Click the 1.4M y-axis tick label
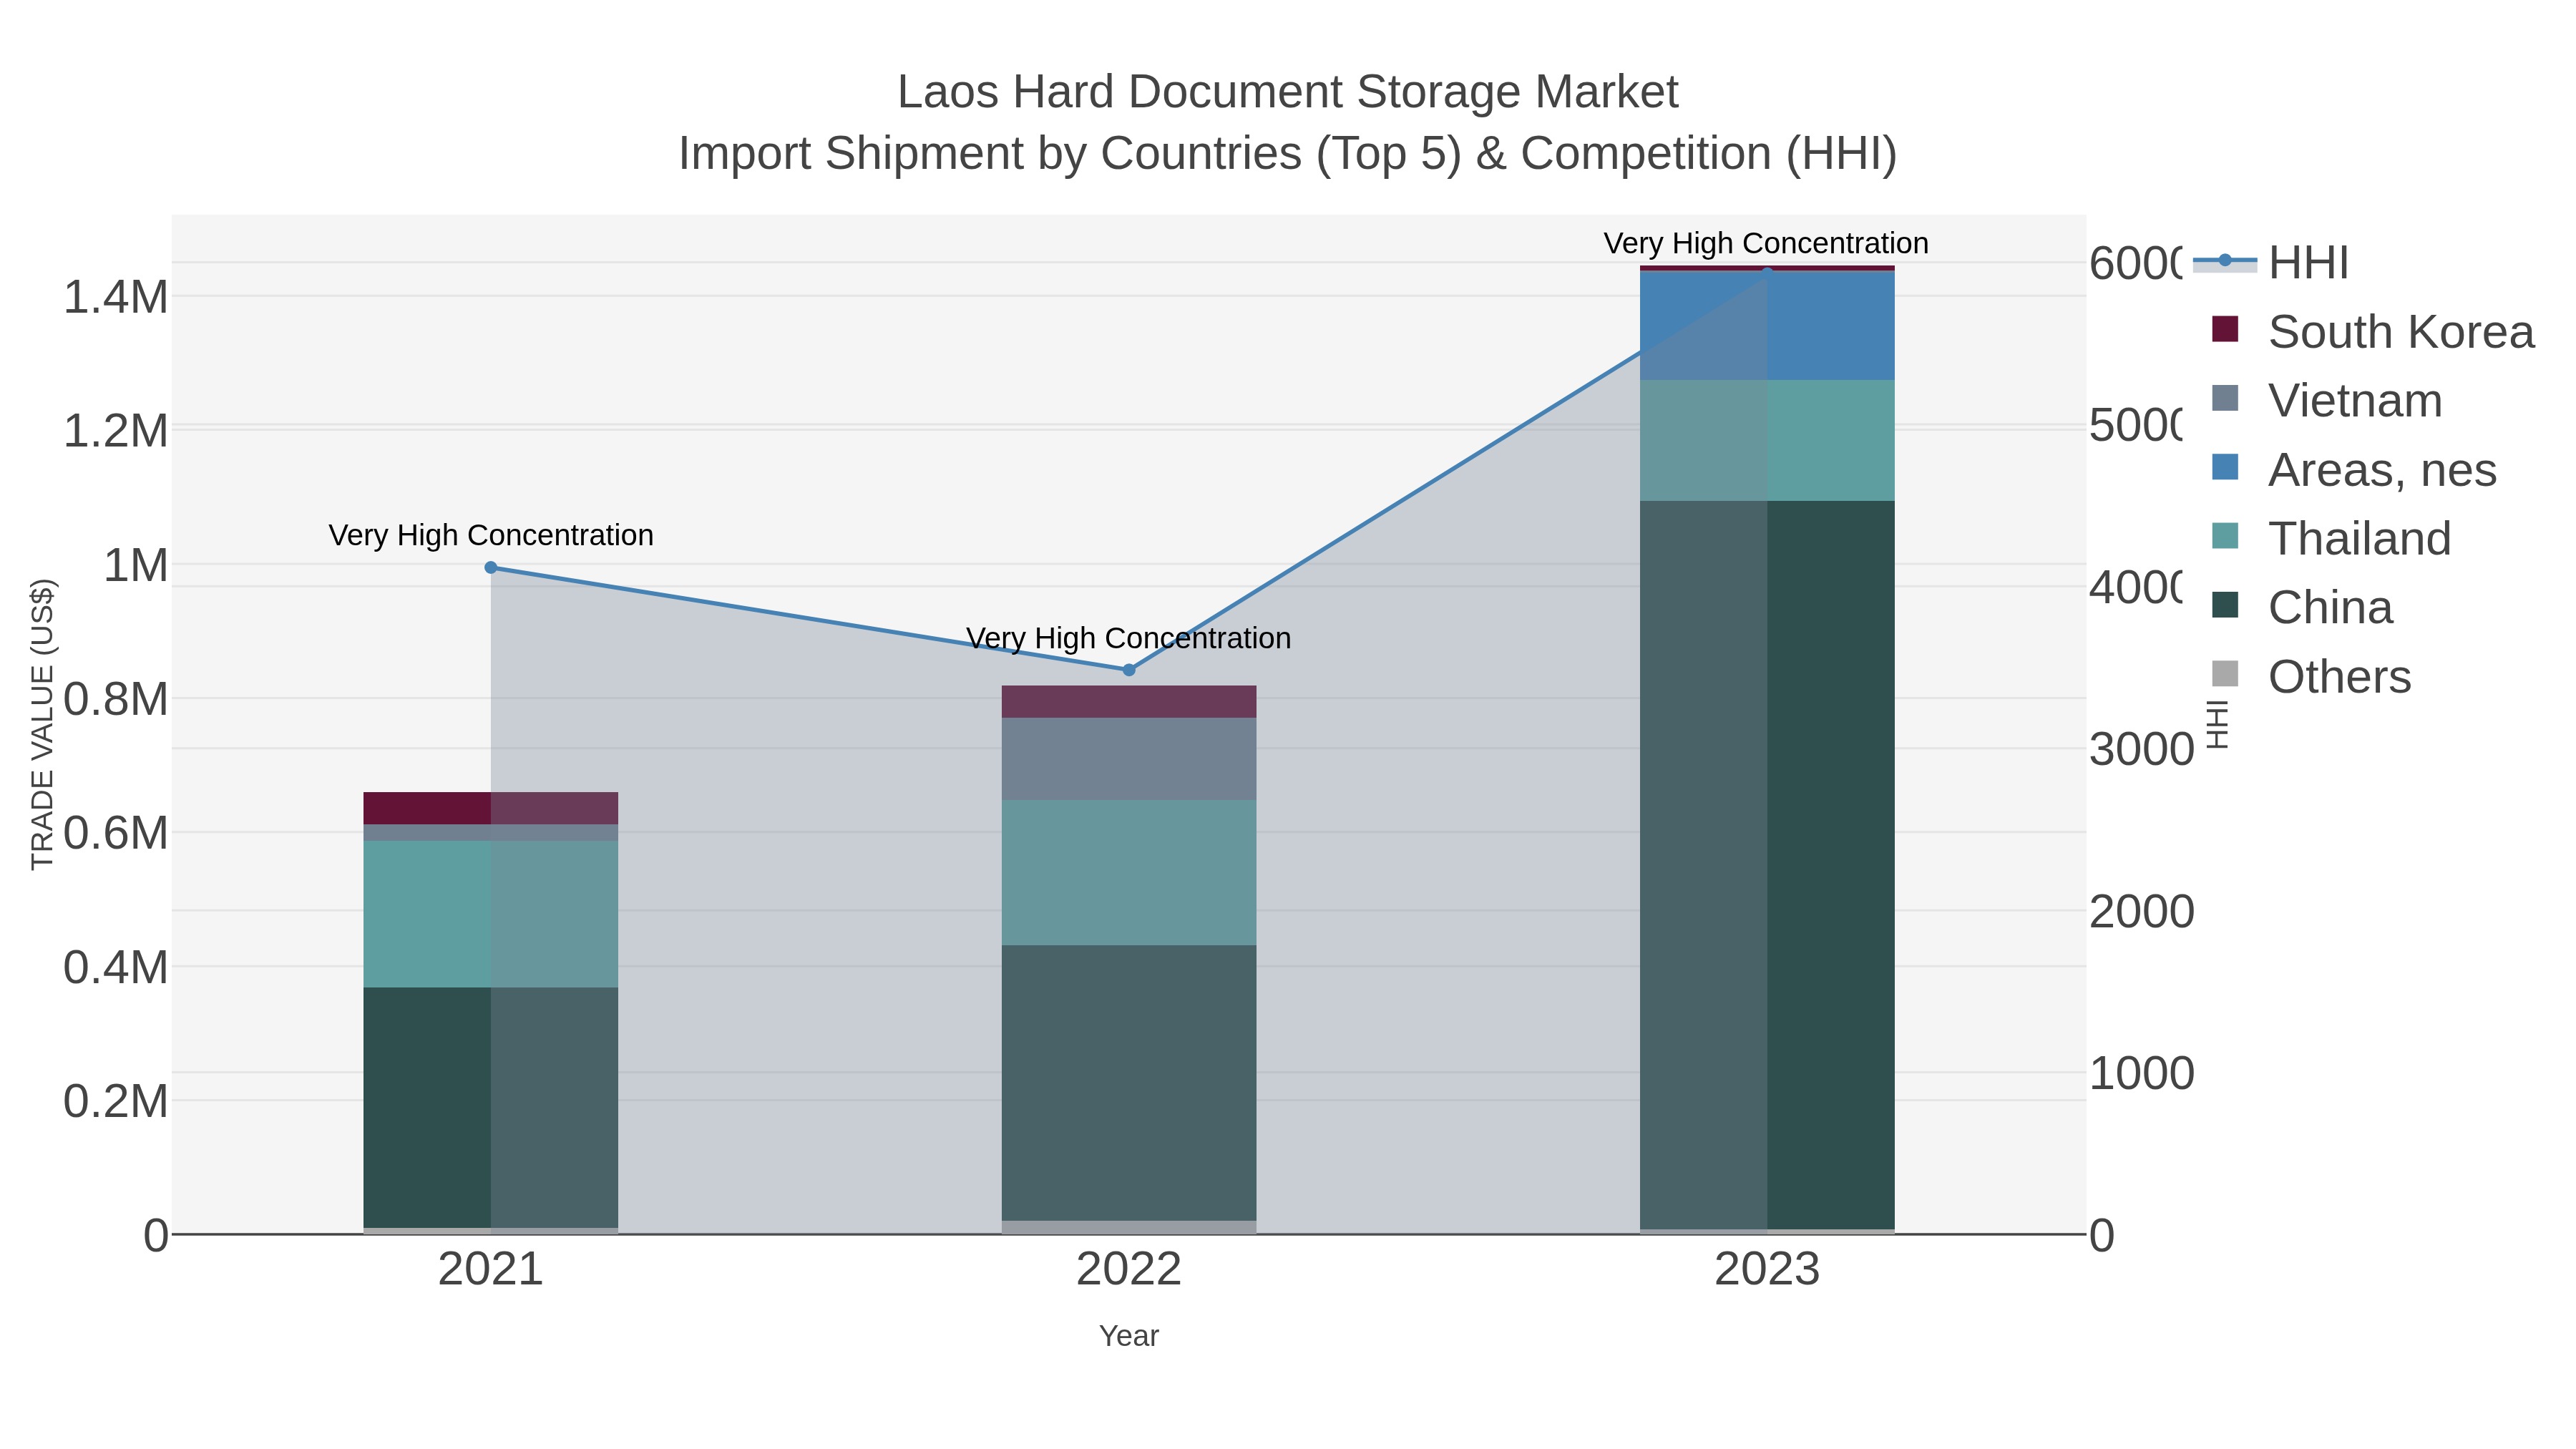Viewport: 2576px width, 1449px height. point(116,297)
